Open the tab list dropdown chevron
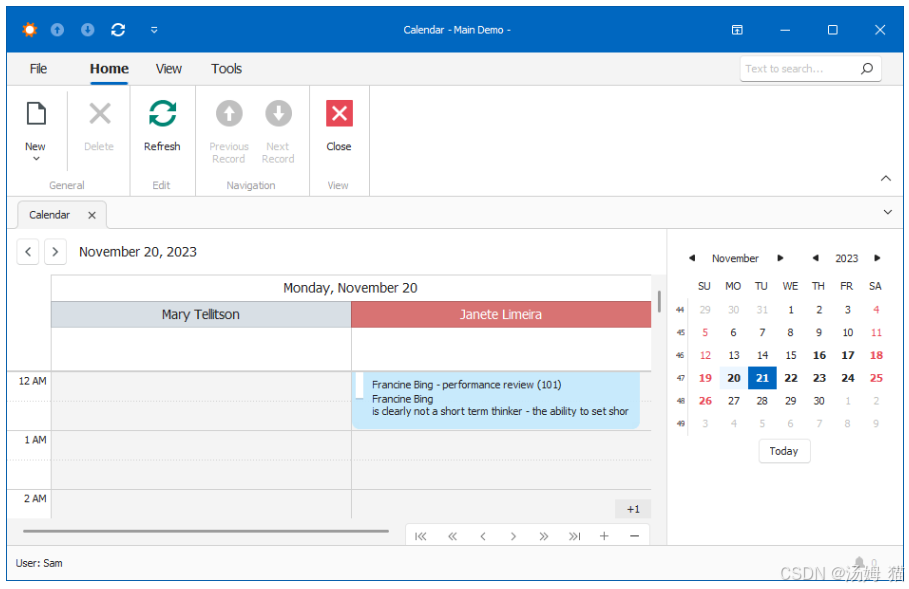The height and width of the screenshot is (589, 909). point(888,212)
